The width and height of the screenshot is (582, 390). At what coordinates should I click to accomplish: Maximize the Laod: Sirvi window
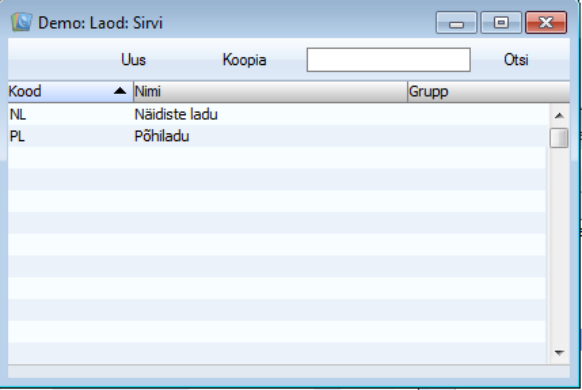pos(501,23)
